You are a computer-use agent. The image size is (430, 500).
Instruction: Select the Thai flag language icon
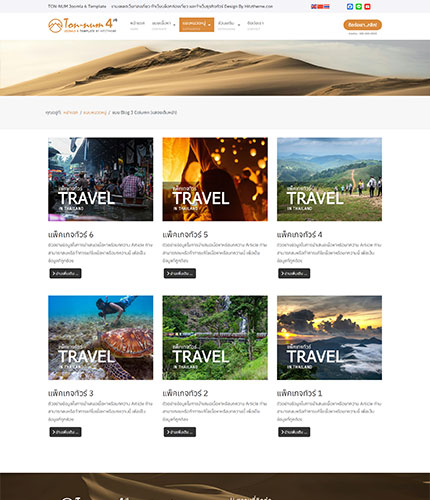coord(327,7)
